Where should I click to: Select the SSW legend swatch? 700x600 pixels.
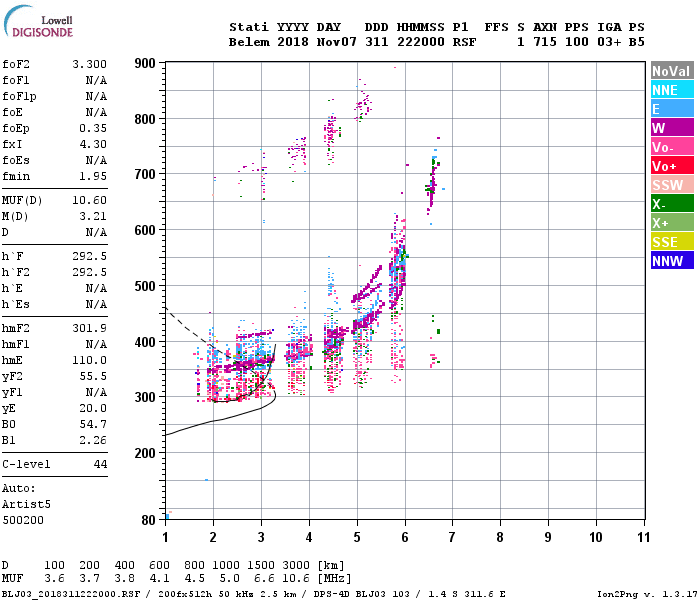click(672, 185)
